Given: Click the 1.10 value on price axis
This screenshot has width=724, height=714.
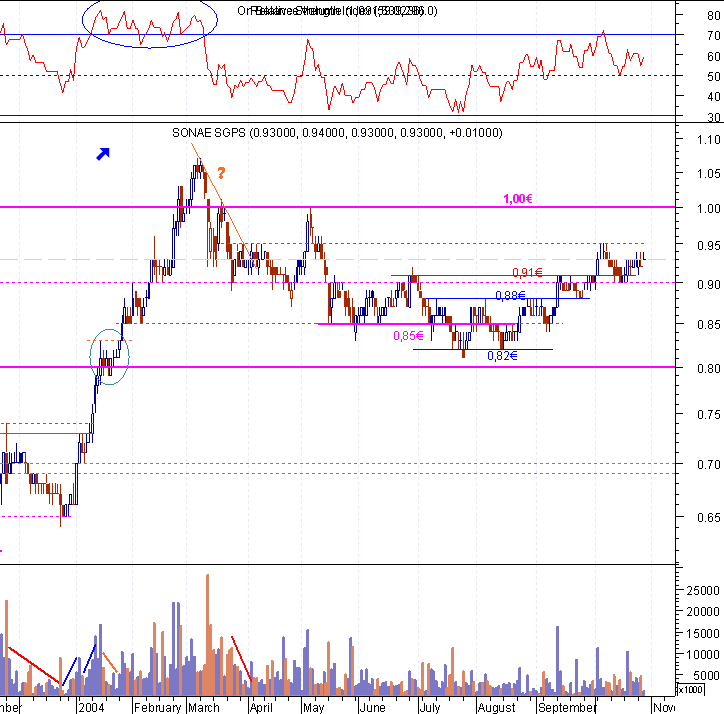Looking at the screenshot, I should (x=709, y=139).
